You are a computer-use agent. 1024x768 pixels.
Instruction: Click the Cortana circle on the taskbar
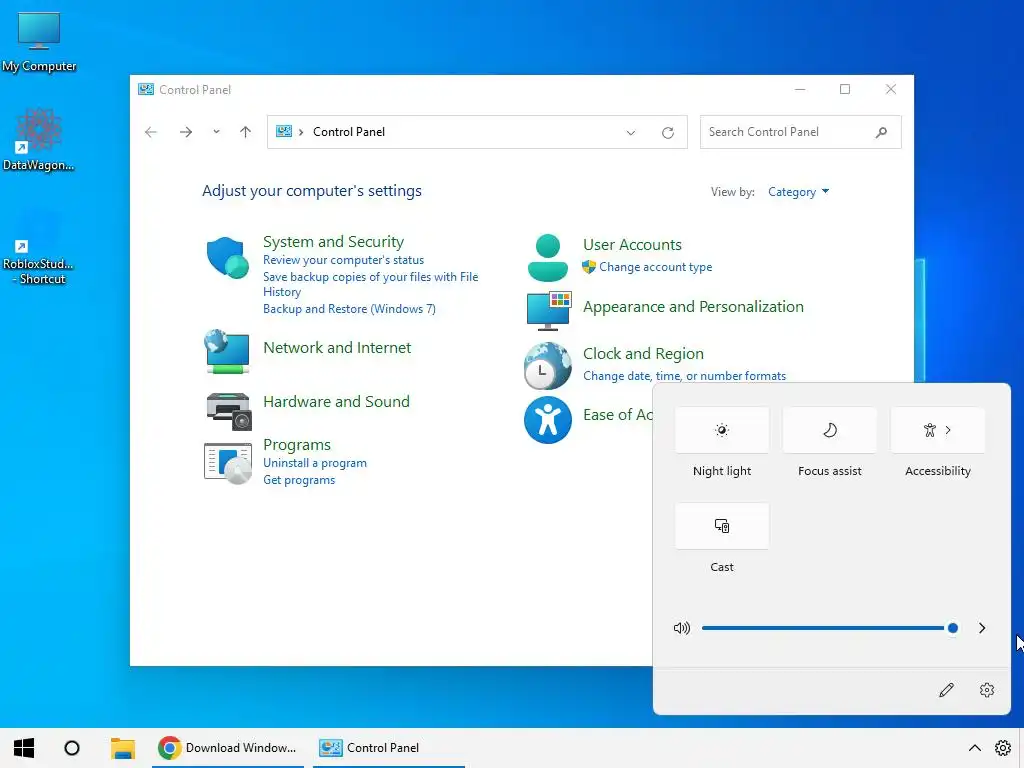click(72, 748)
